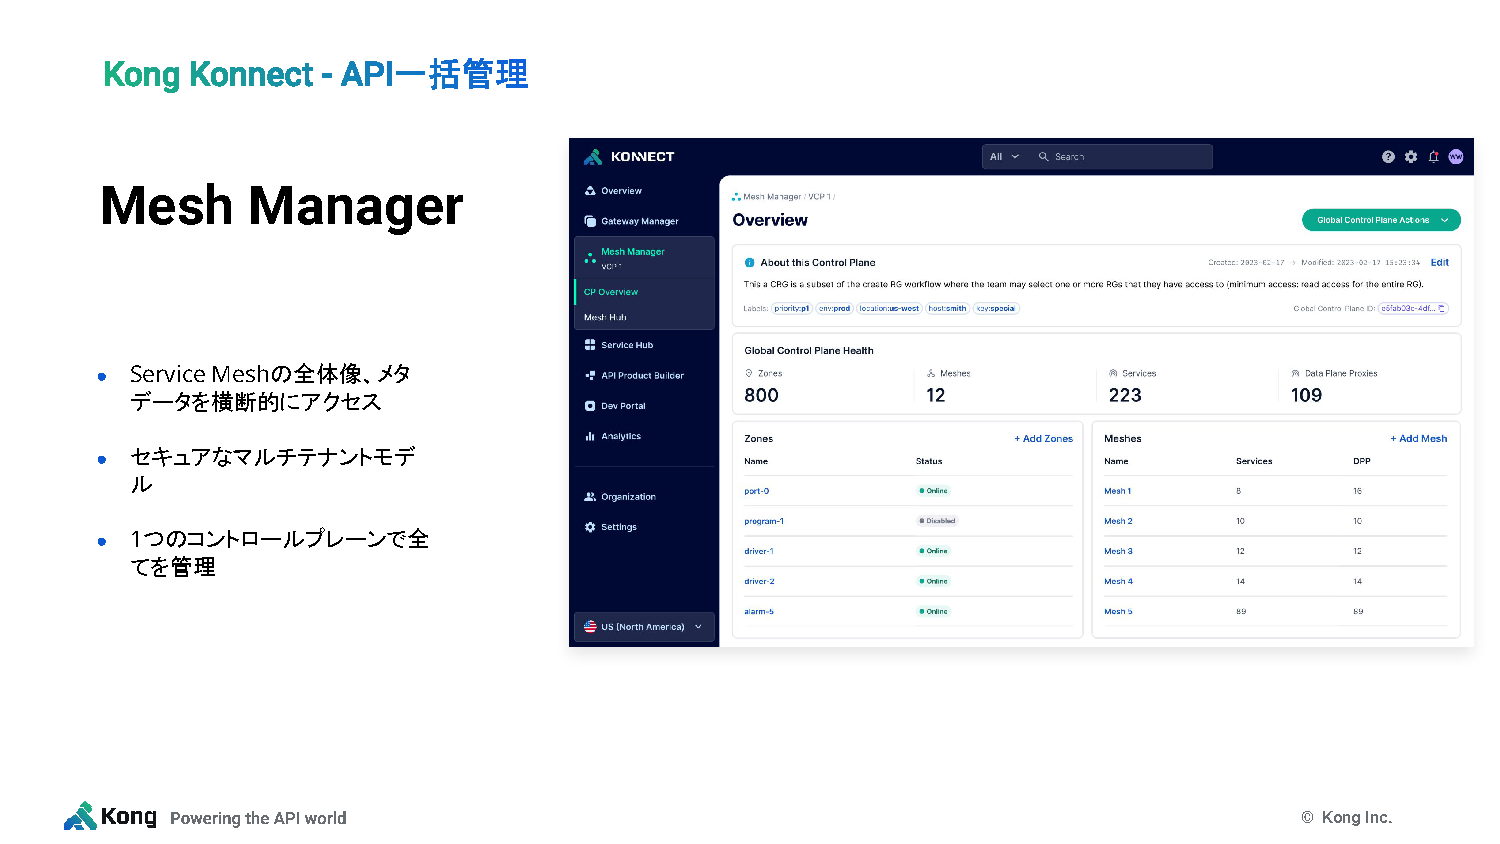The height and width of the screenshot is (844, 1500).
Task: Open the program-1 zone link
Action: (764, 521)
